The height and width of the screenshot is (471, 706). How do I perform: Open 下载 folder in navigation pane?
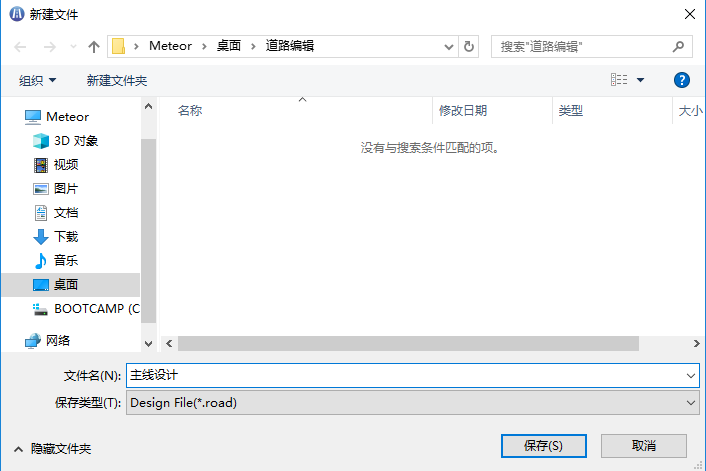coord(56,236)
